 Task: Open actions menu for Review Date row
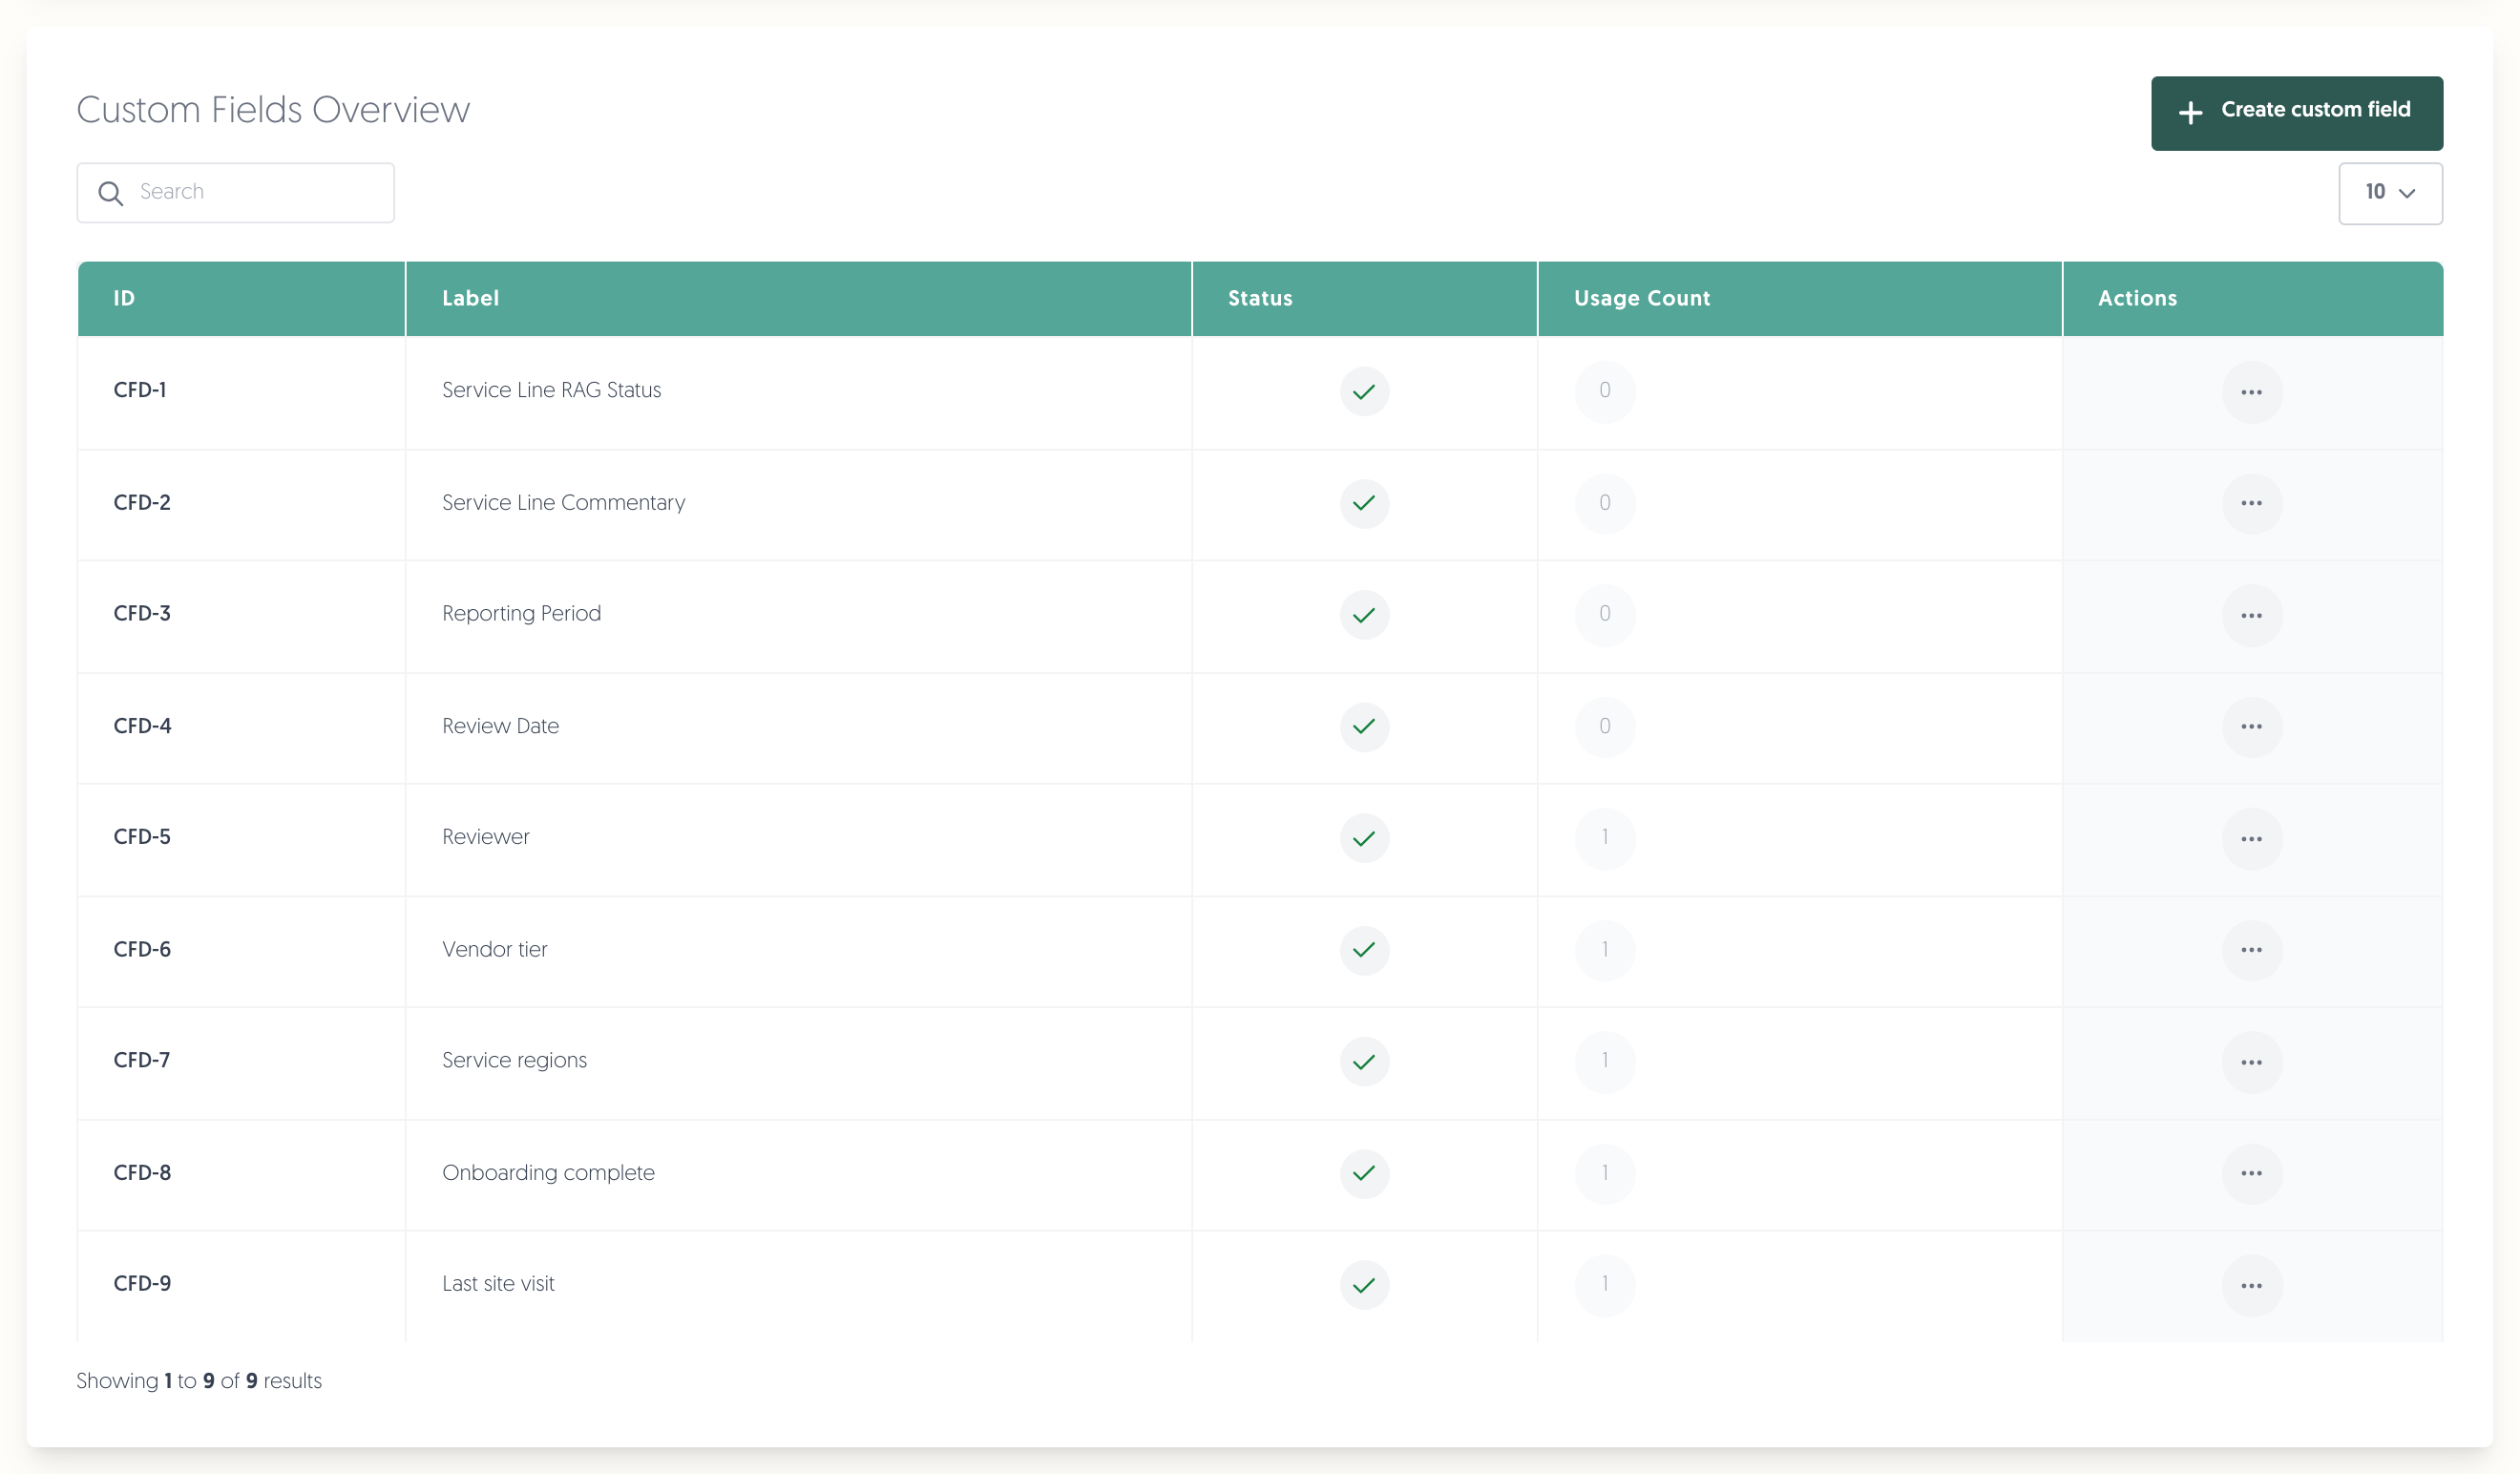coord(2251,727)
